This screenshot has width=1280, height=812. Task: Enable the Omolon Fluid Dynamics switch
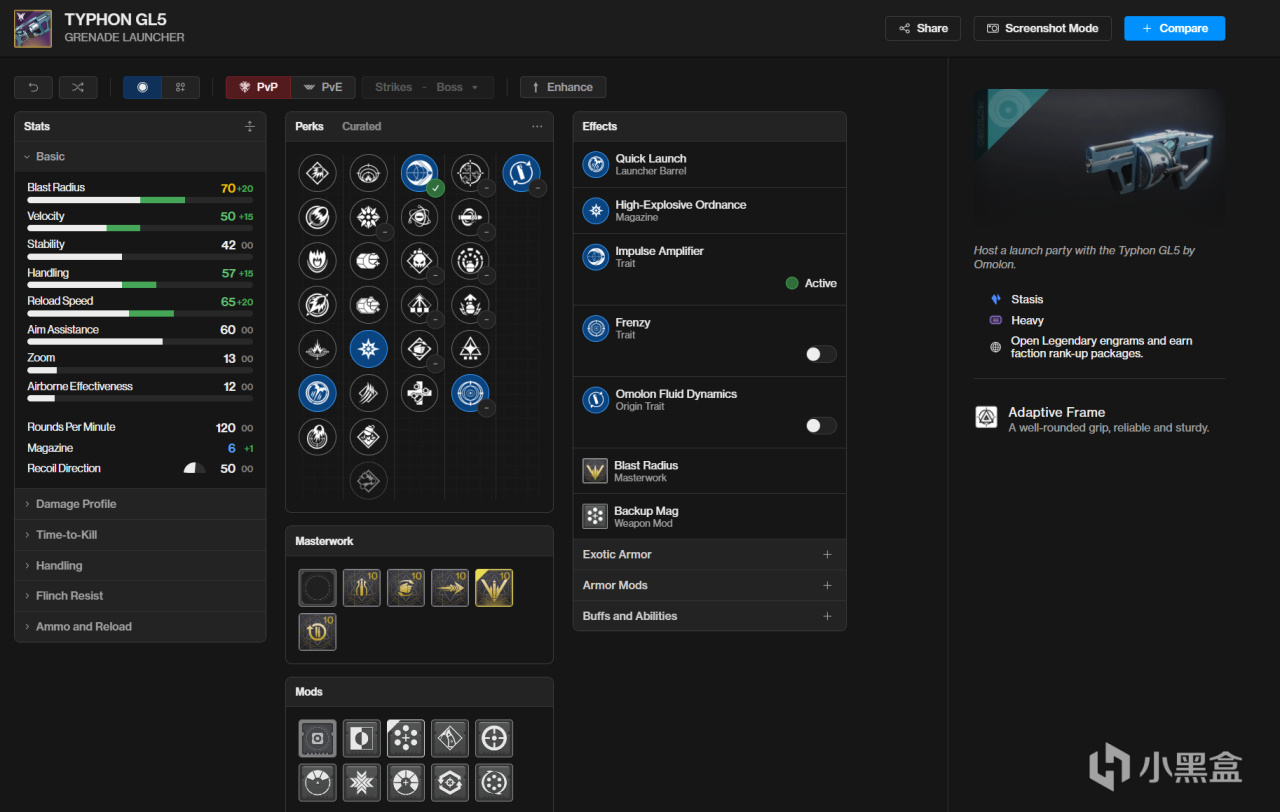point(821,425)
